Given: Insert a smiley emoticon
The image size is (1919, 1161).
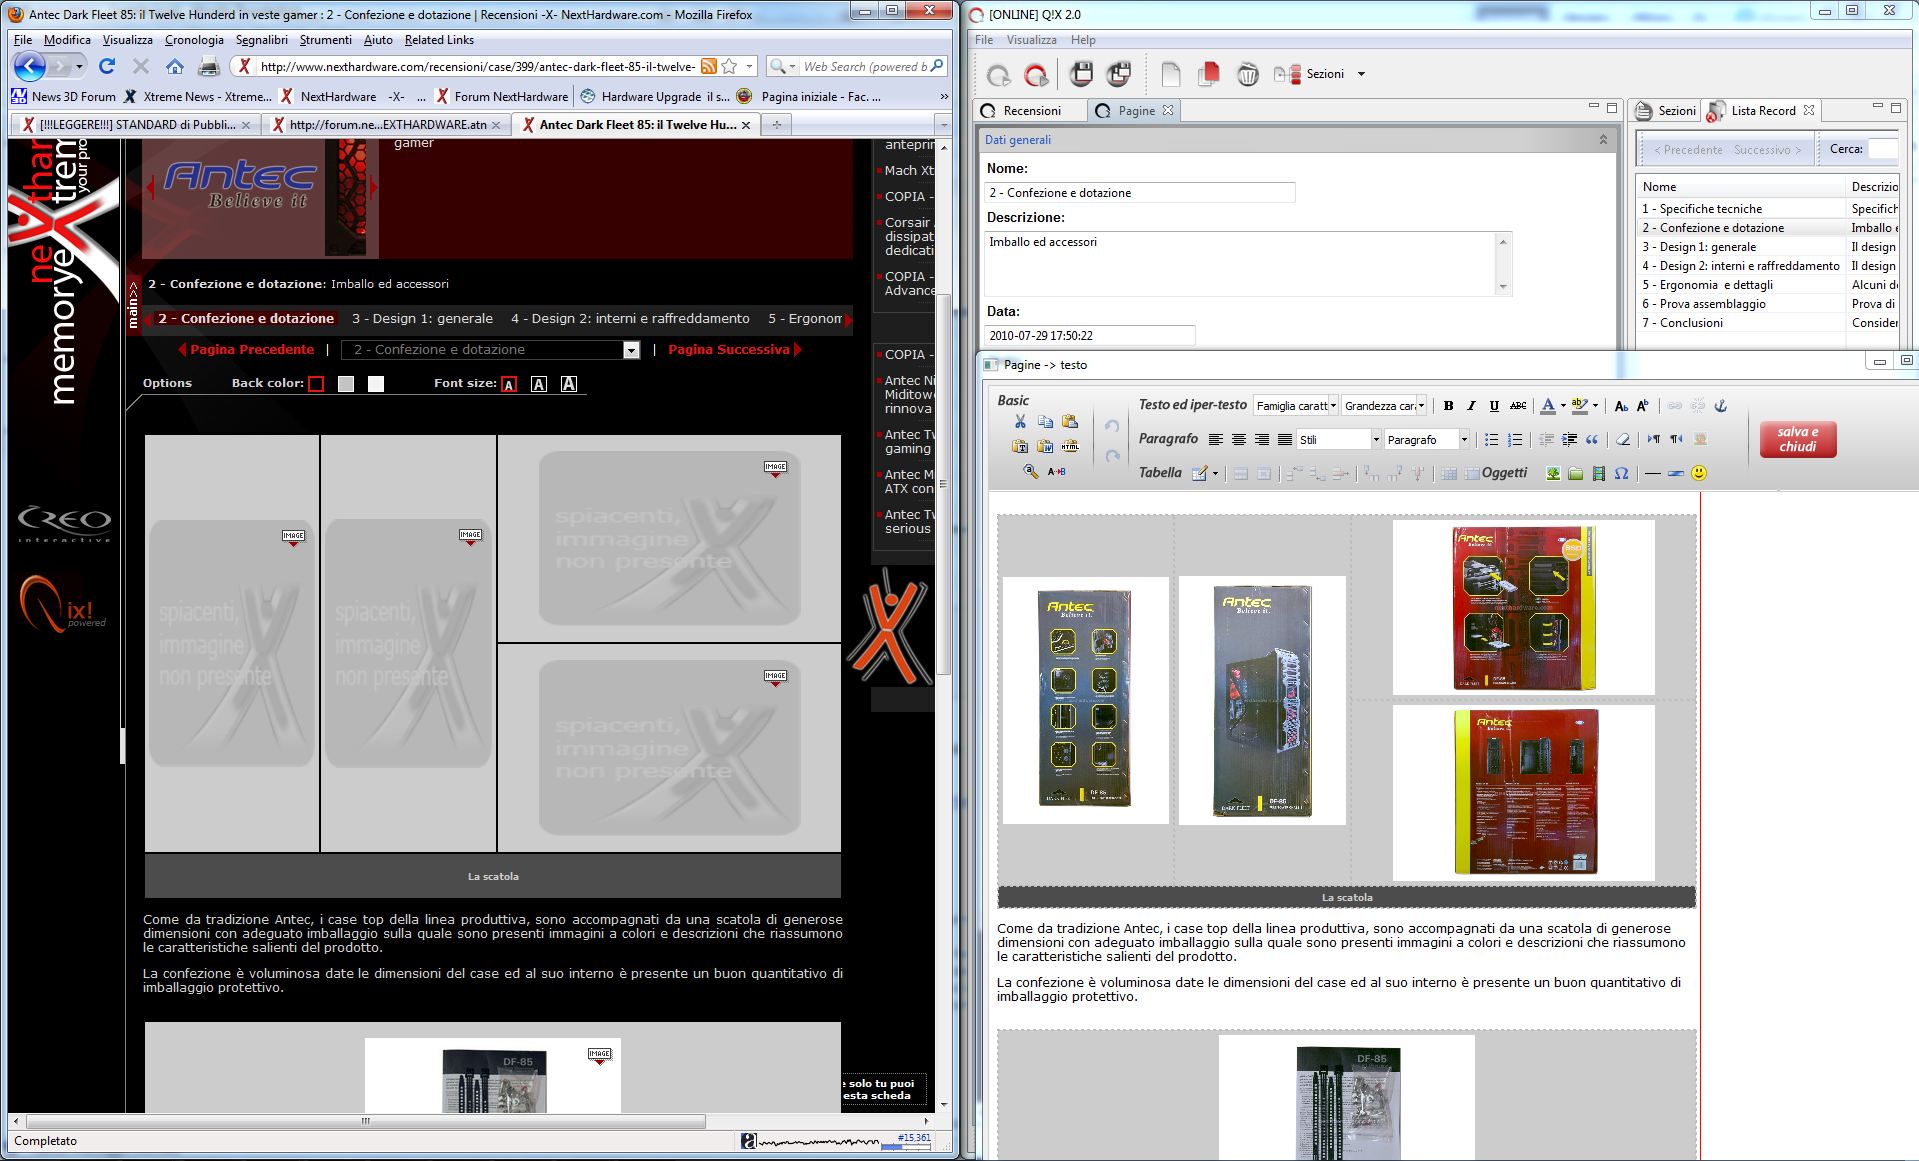Looking at the screenshot, I should tap(1699, 473).
